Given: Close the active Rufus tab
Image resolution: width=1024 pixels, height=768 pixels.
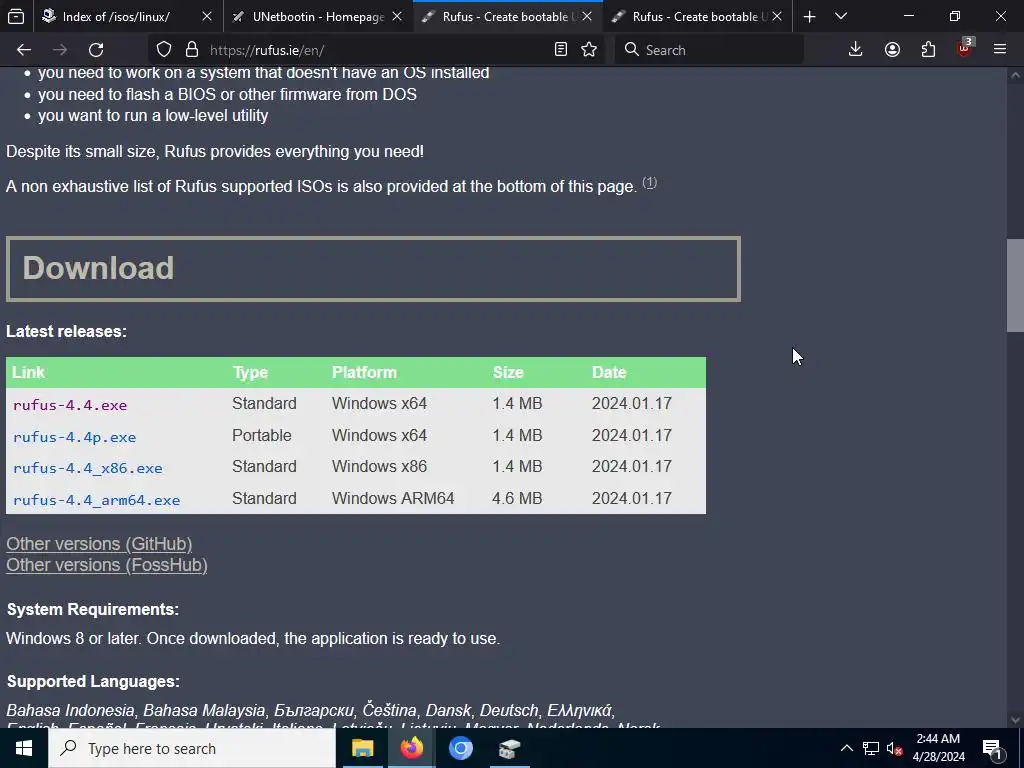Looking at the screenshot, I should [587, 16].
